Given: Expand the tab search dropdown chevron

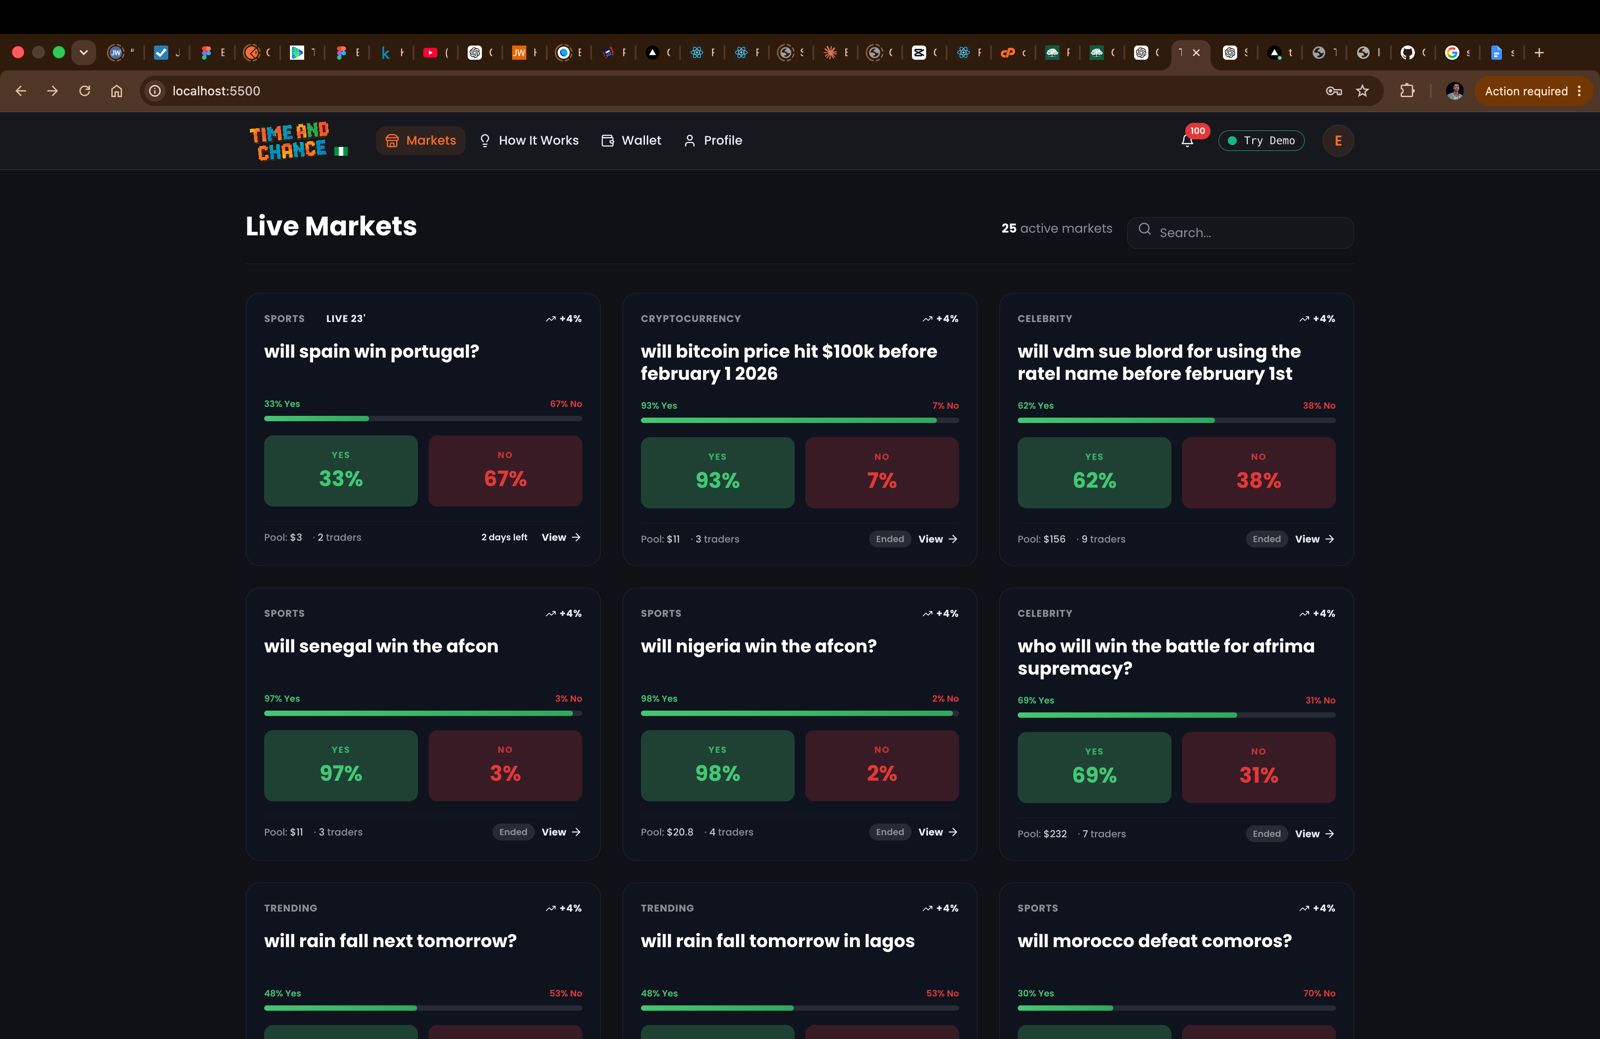Looking at the screenshot, I should pyautogui.click(x=84, y=53).
